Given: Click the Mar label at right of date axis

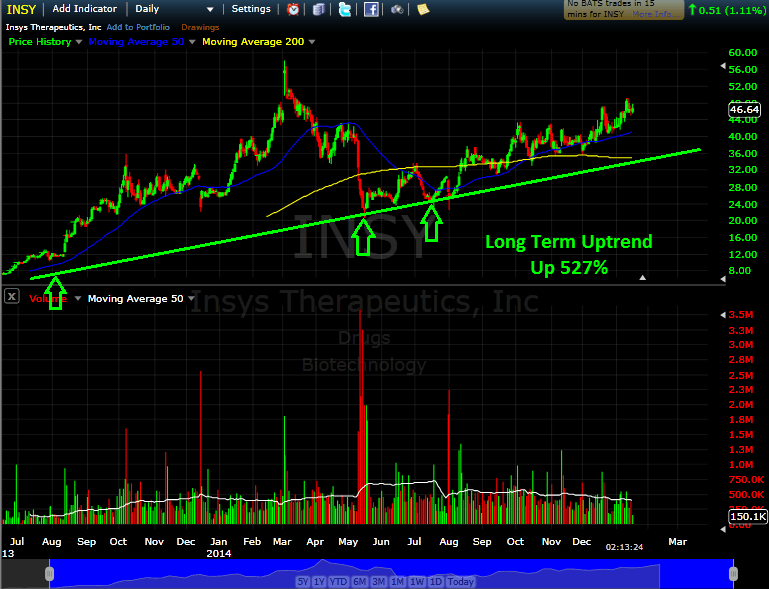Looking at the screenshot, I should [x=677, y=542].
